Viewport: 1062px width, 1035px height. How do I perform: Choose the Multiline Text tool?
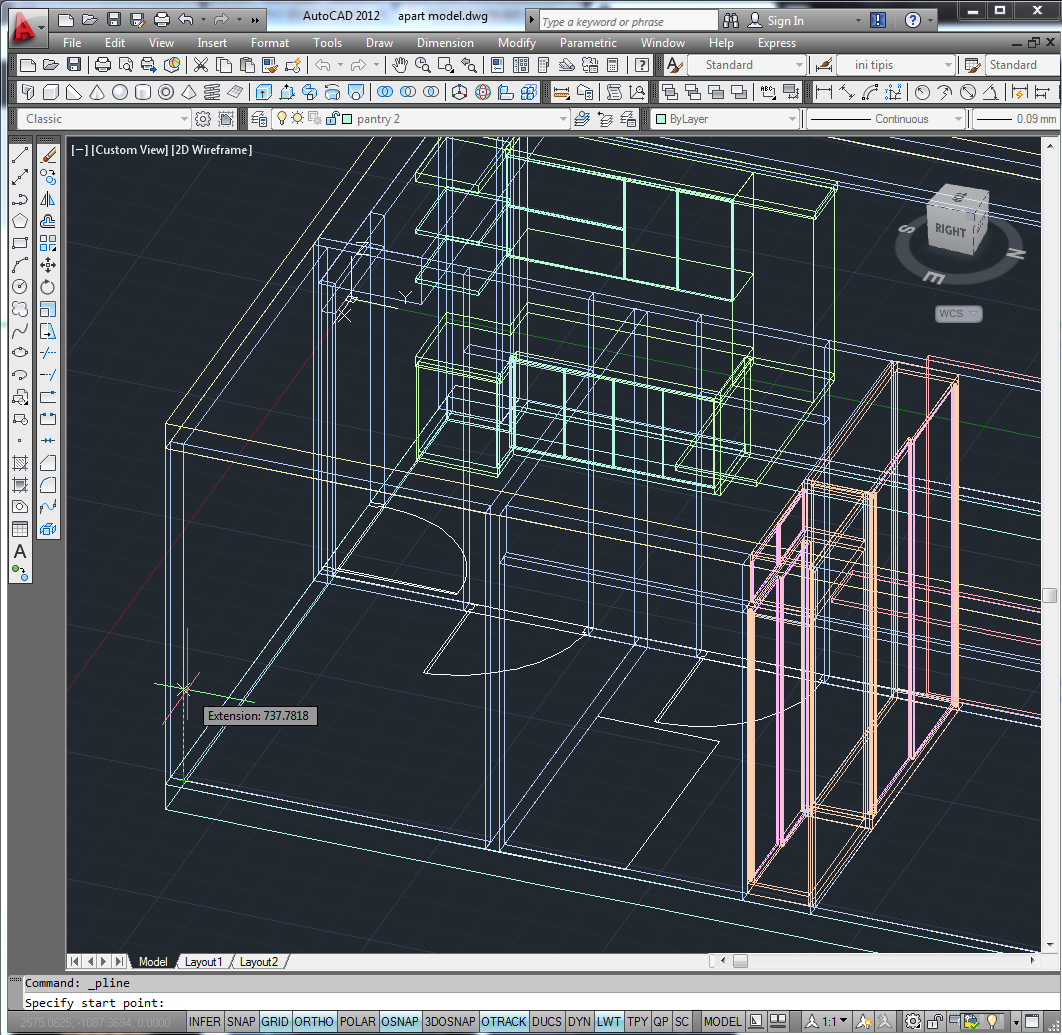pos(19,551)
